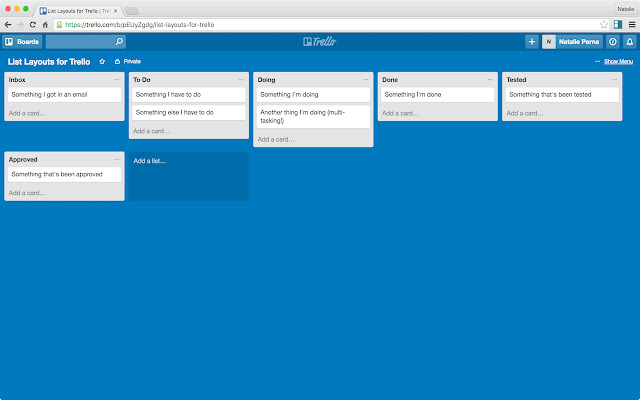
Task: Click the board title List Layouts for Trello
Action: tap(49, 62)
